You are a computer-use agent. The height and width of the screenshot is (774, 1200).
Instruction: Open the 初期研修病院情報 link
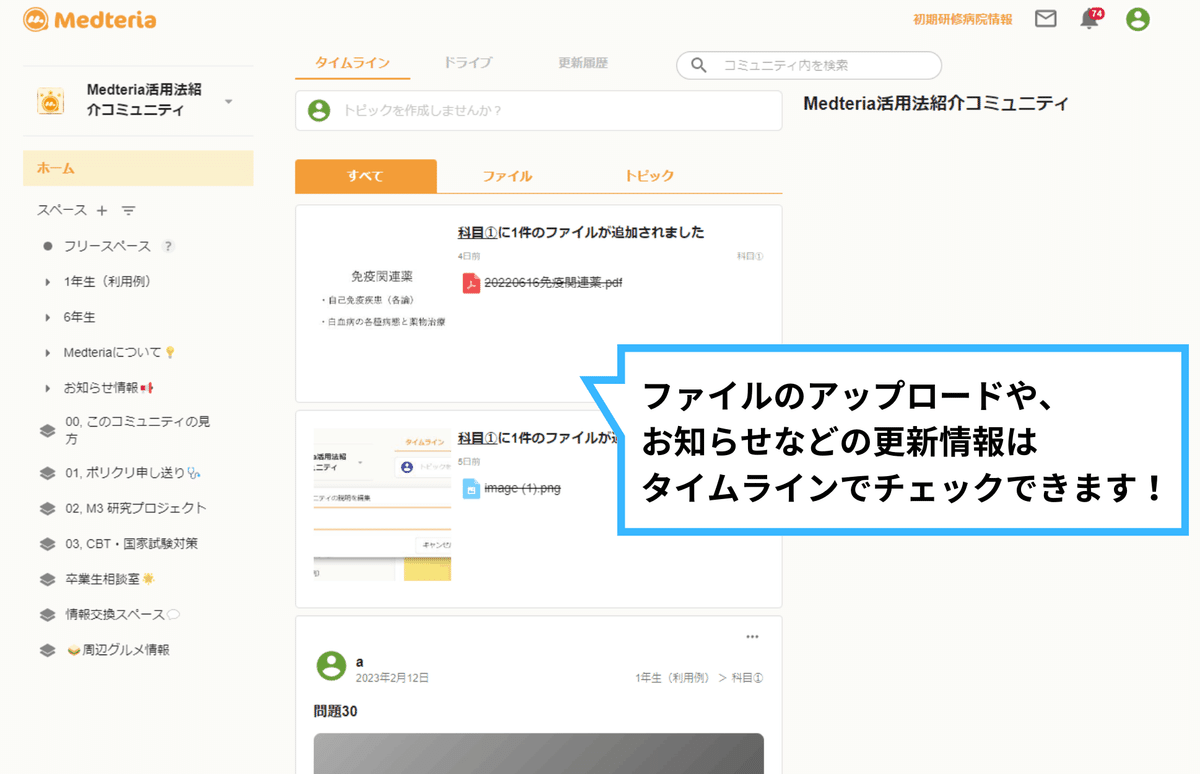coord(962,19)
